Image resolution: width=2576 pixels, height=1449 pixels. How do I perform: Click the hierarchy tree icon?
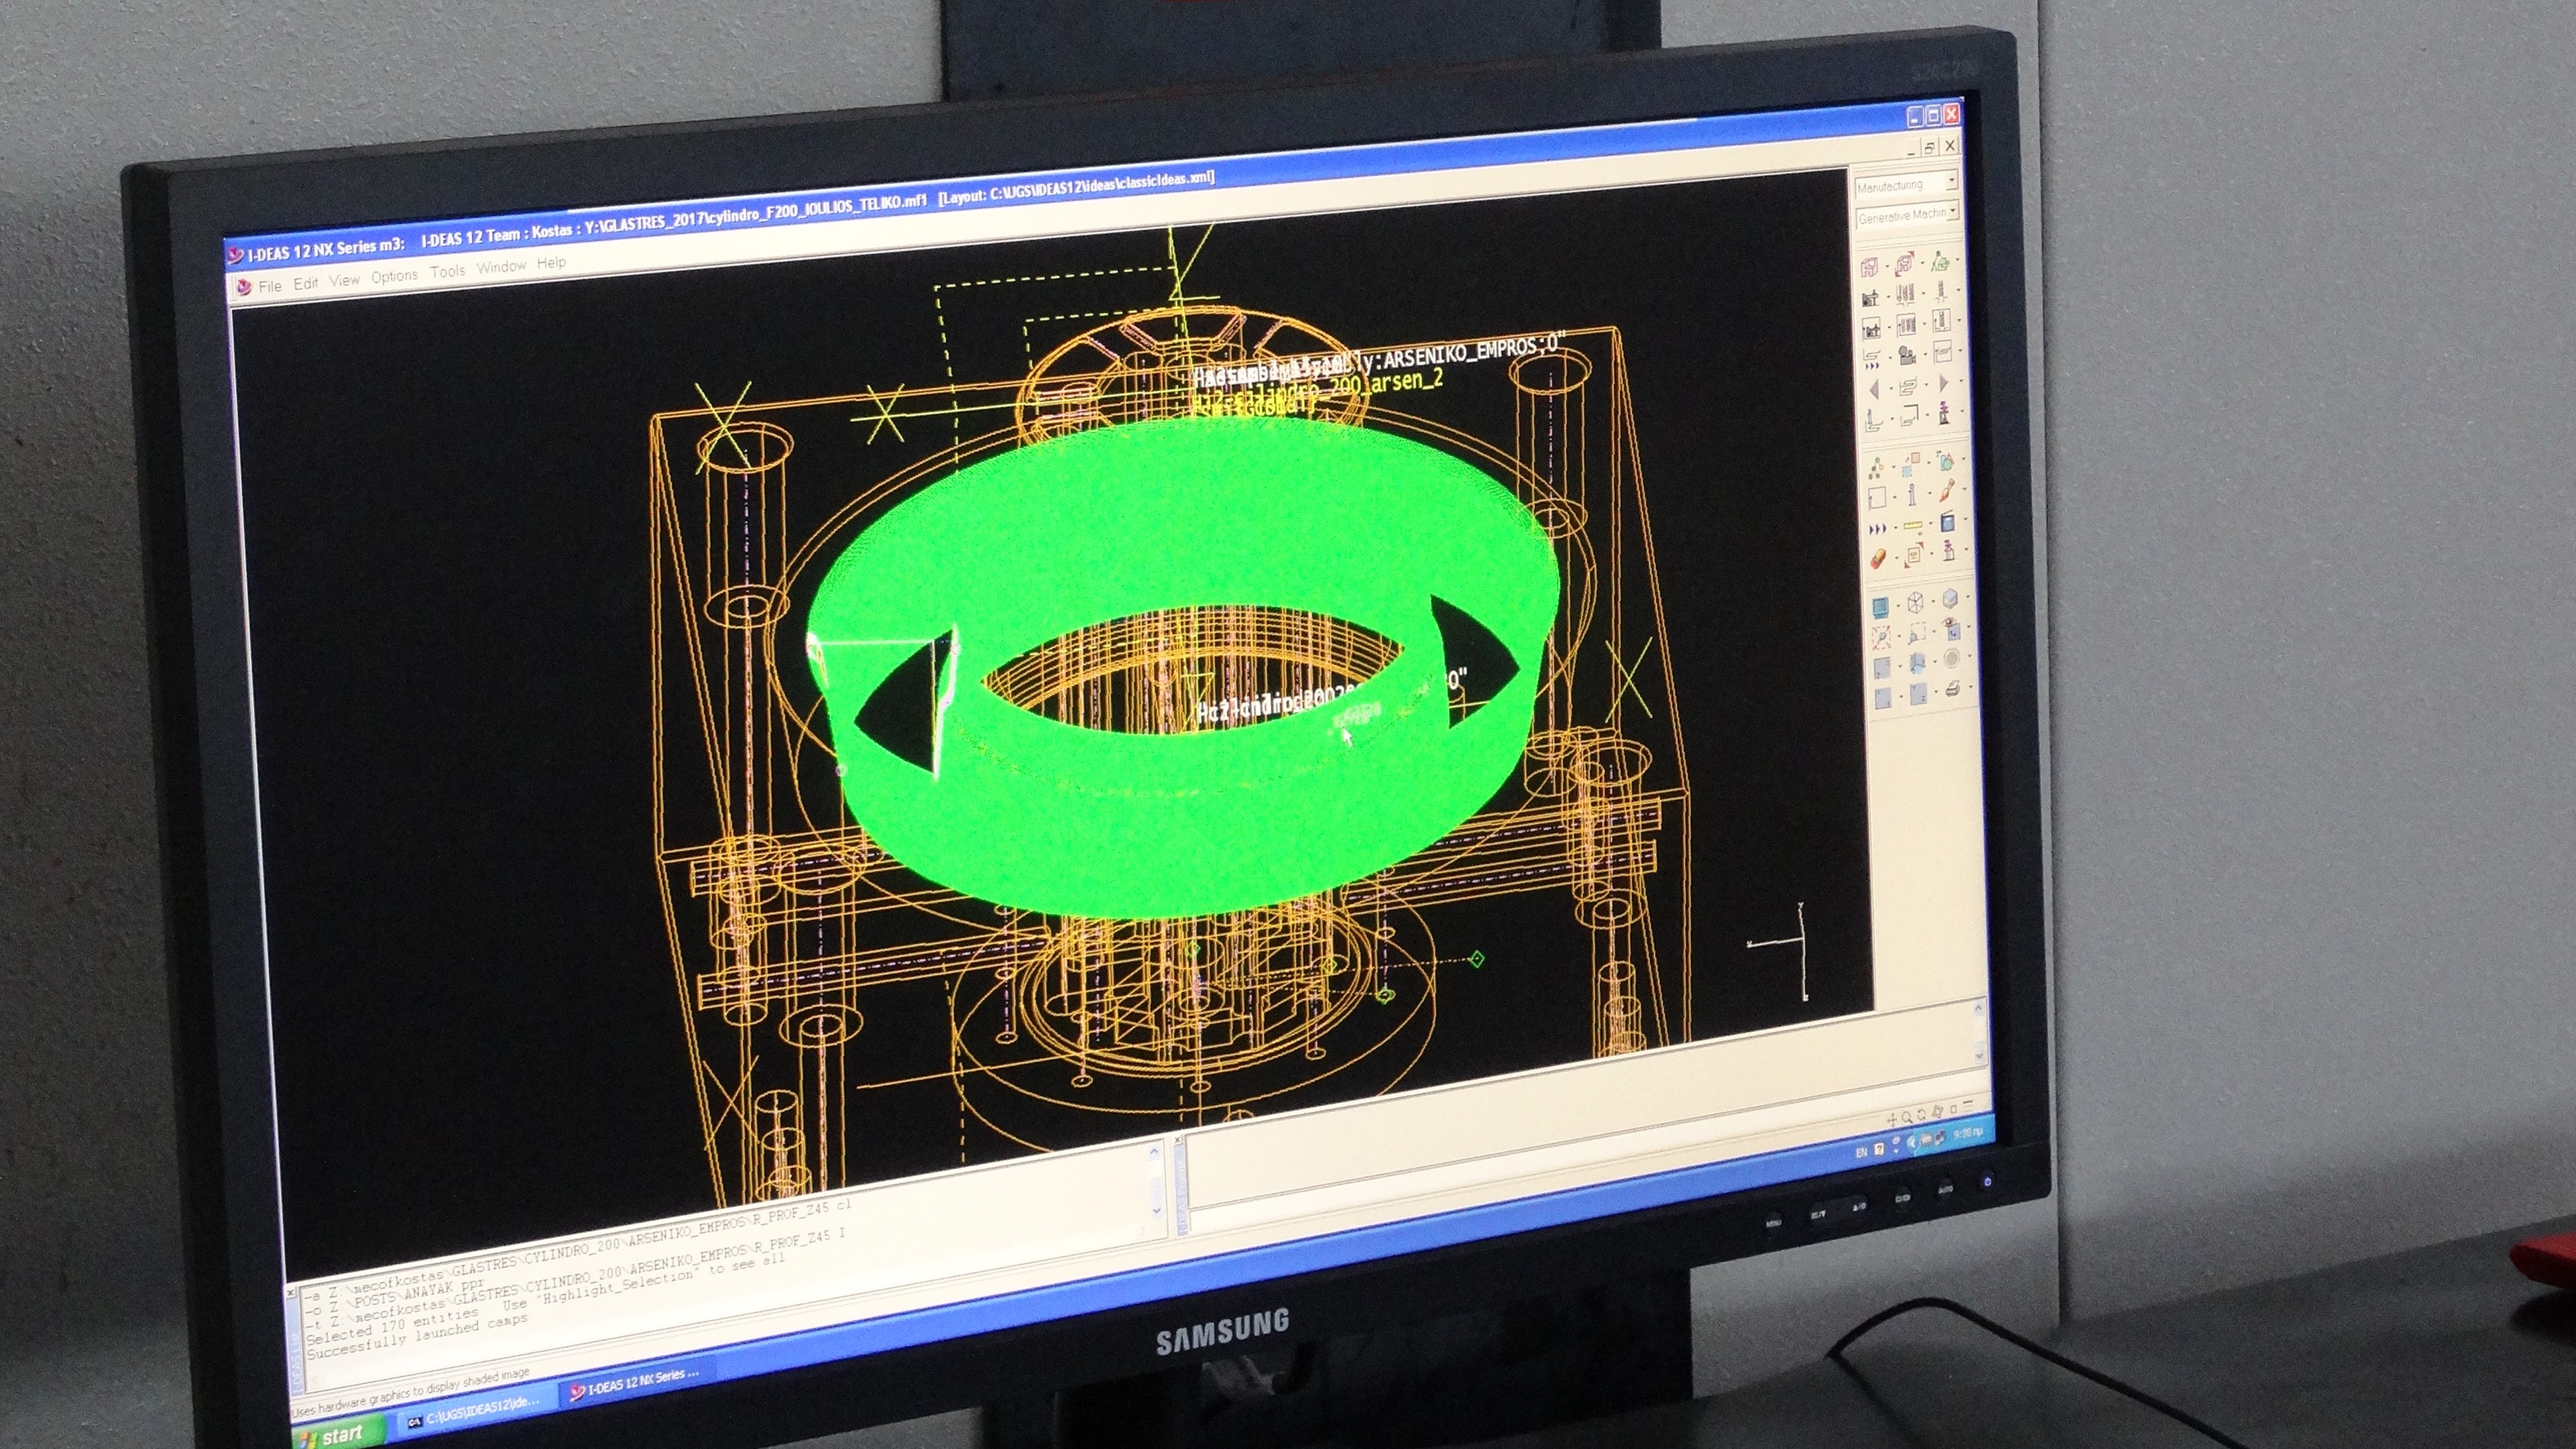coord(1876,468)
